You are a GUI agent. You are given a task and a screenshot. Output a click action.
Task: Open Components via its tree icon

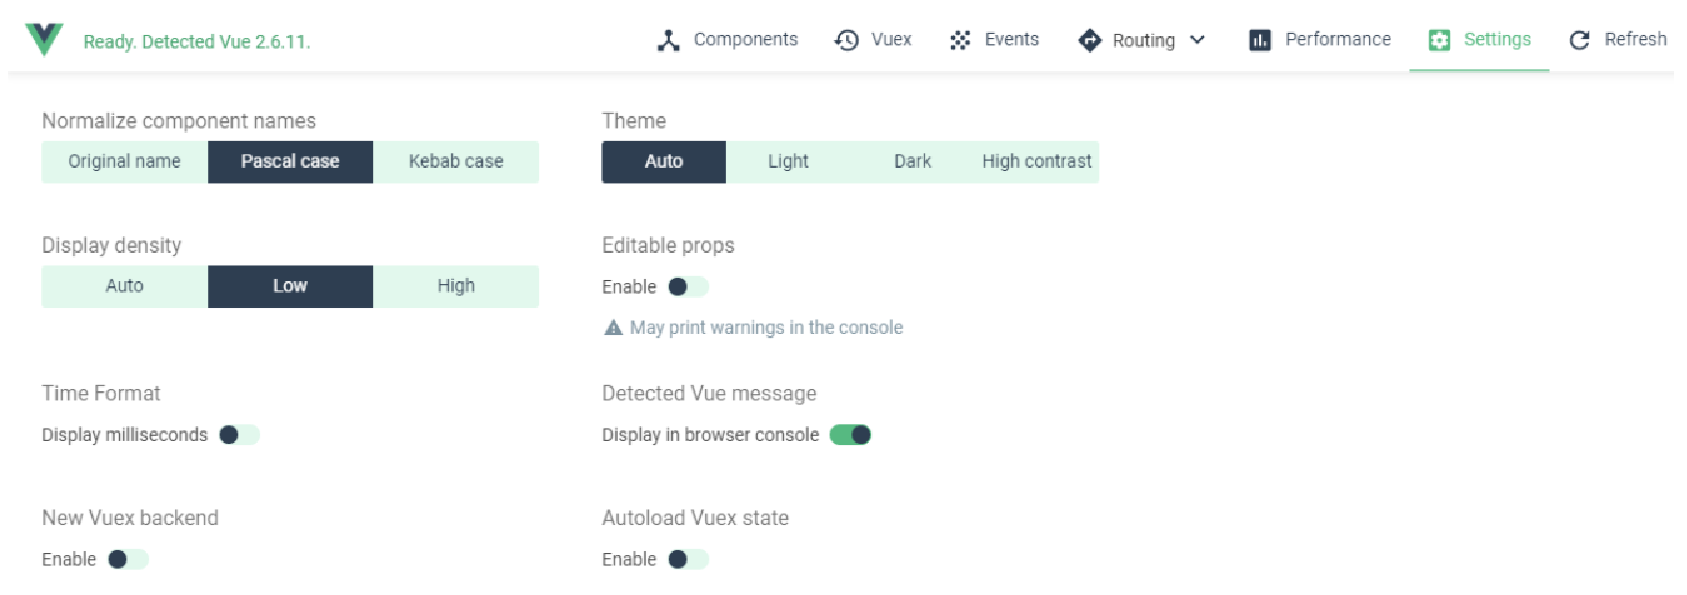668,40
